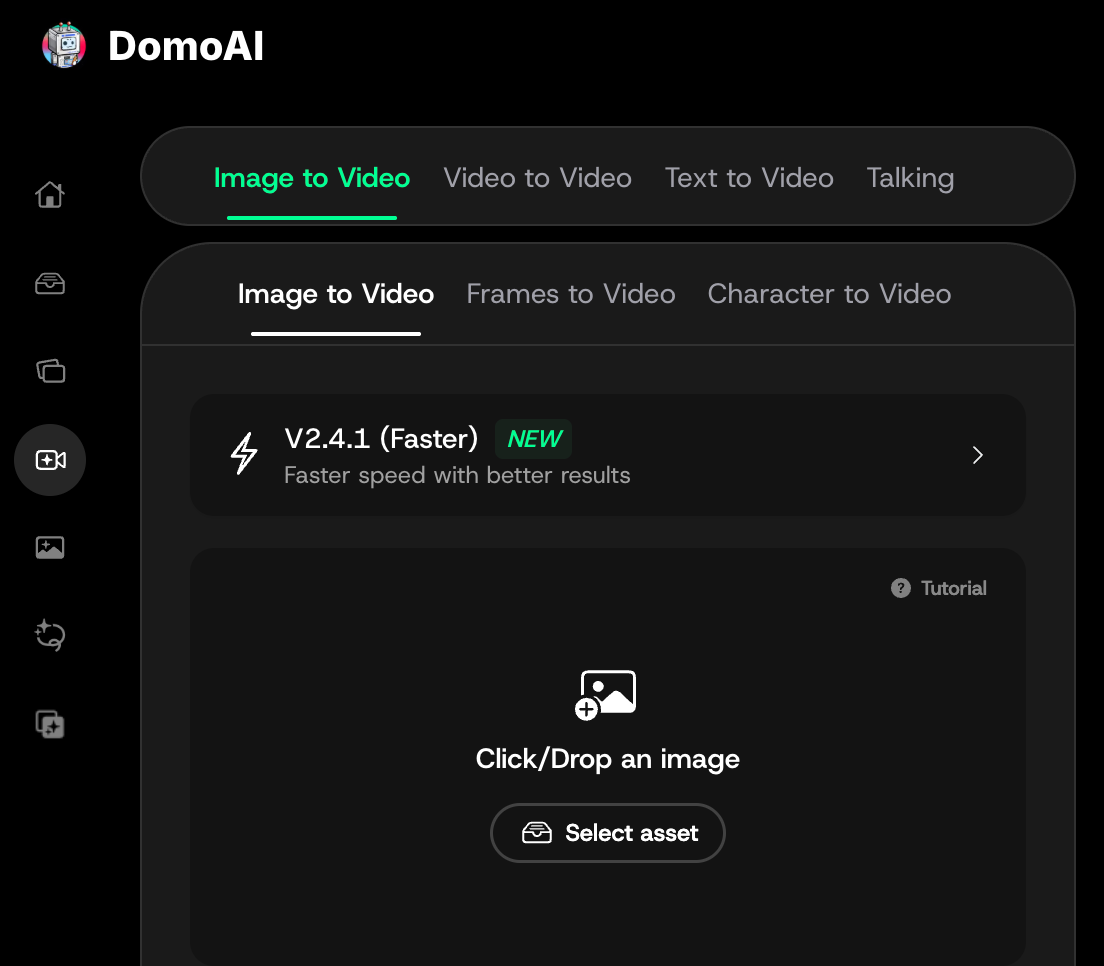Select the Frames to Video sub-tab
The width and height of the screenshot is (1104, 966).
click(571, 294)
